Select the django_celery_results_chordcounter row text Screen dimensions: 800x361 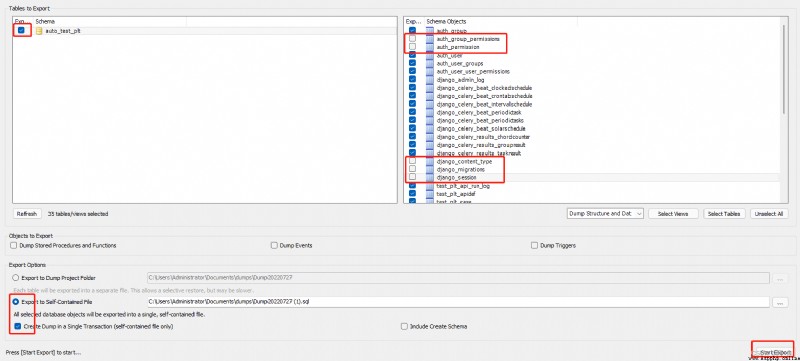tap(483, 137)
